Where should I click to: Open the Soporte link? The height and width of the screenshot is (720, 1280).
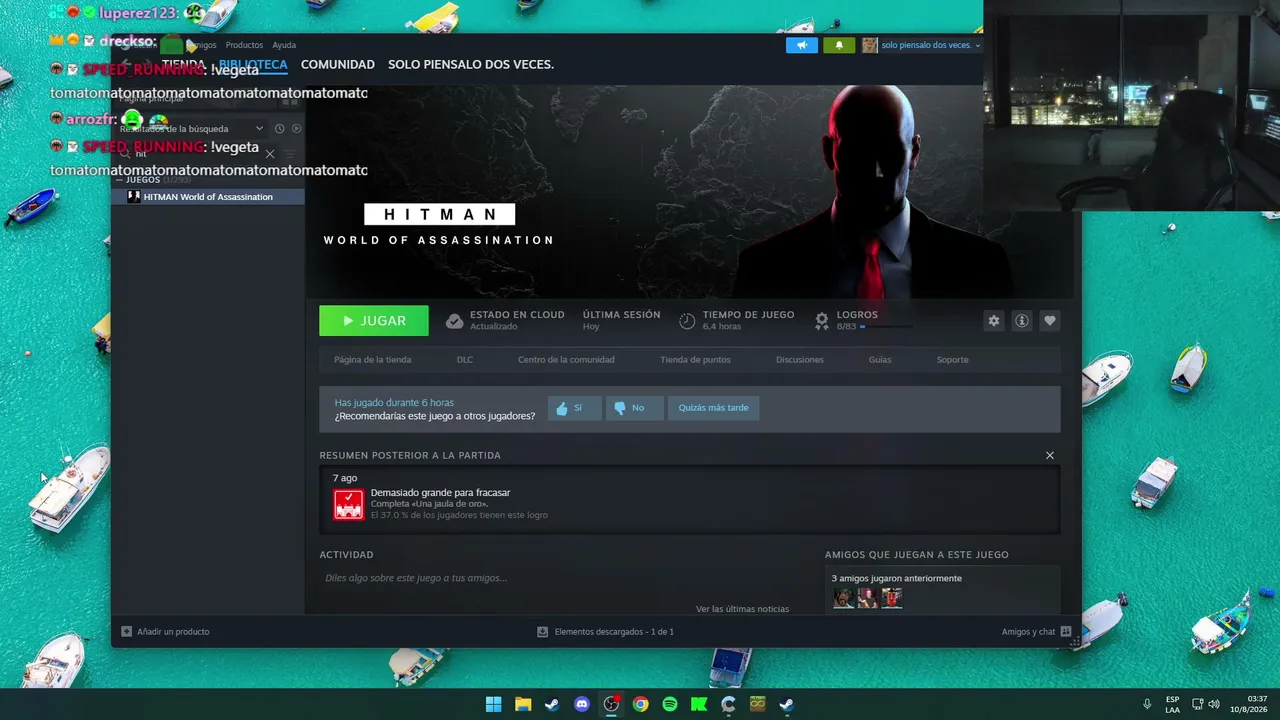click(953, 360)
